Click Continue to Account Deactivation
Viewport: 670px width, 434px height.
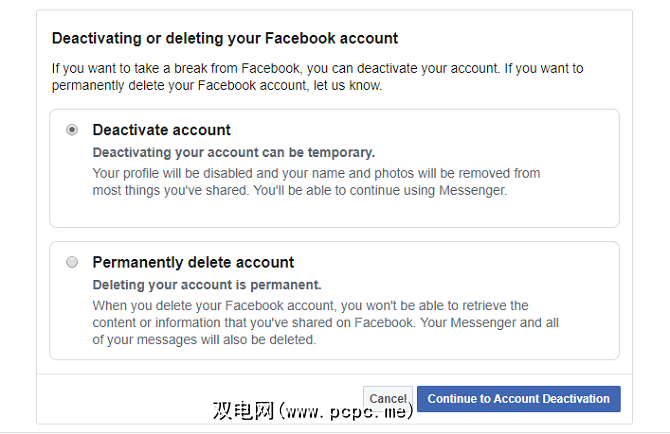(518, 399)
